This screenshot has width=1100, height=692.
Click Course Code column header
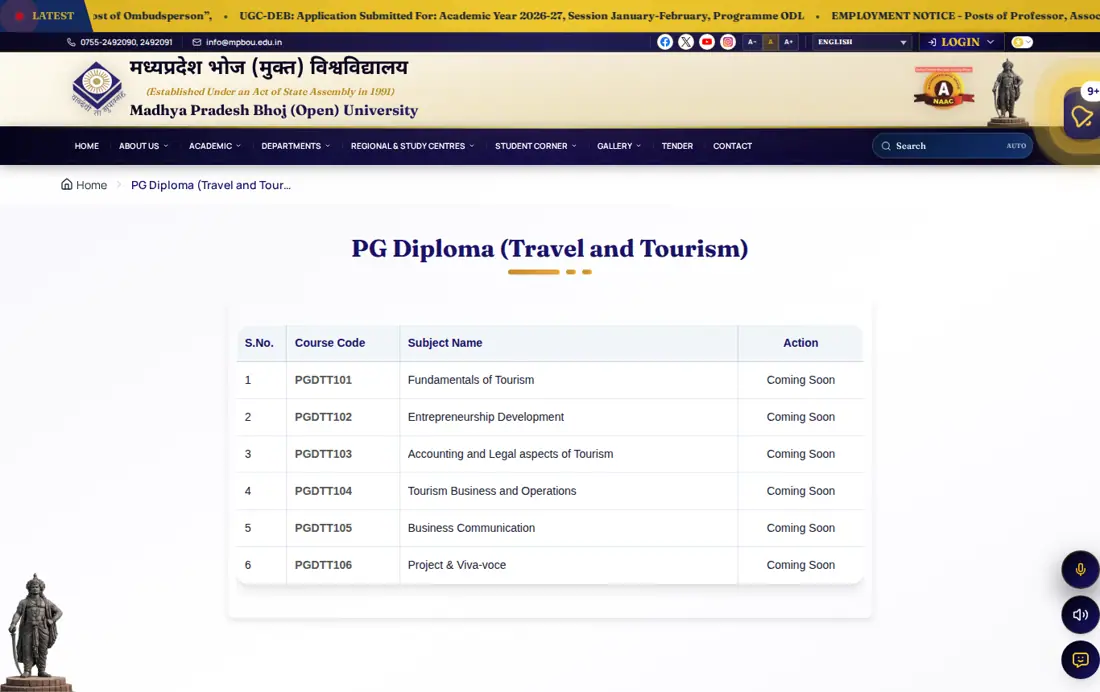coord(330,342)
